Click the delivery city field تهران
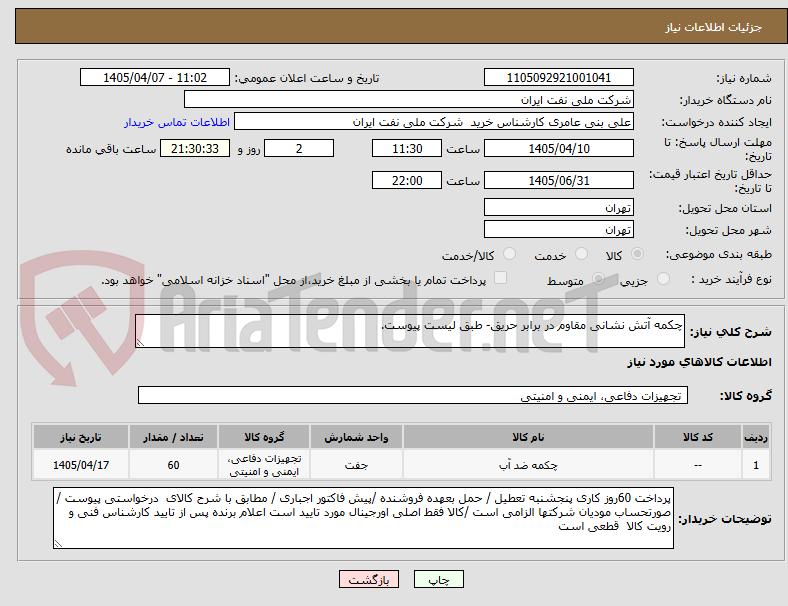Screen dimensions: 788x606 click(x=559, y=229)
